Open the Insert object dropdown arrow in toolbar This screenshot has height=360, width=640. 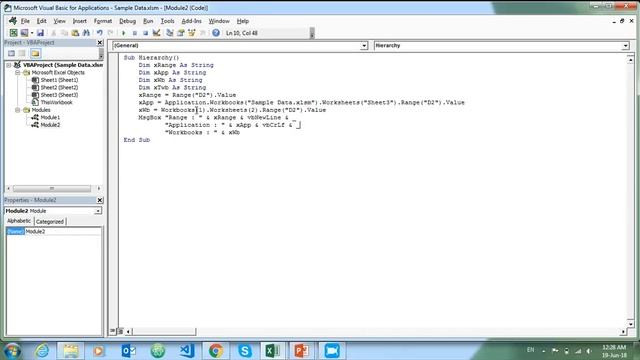click(x=32, y=33)
